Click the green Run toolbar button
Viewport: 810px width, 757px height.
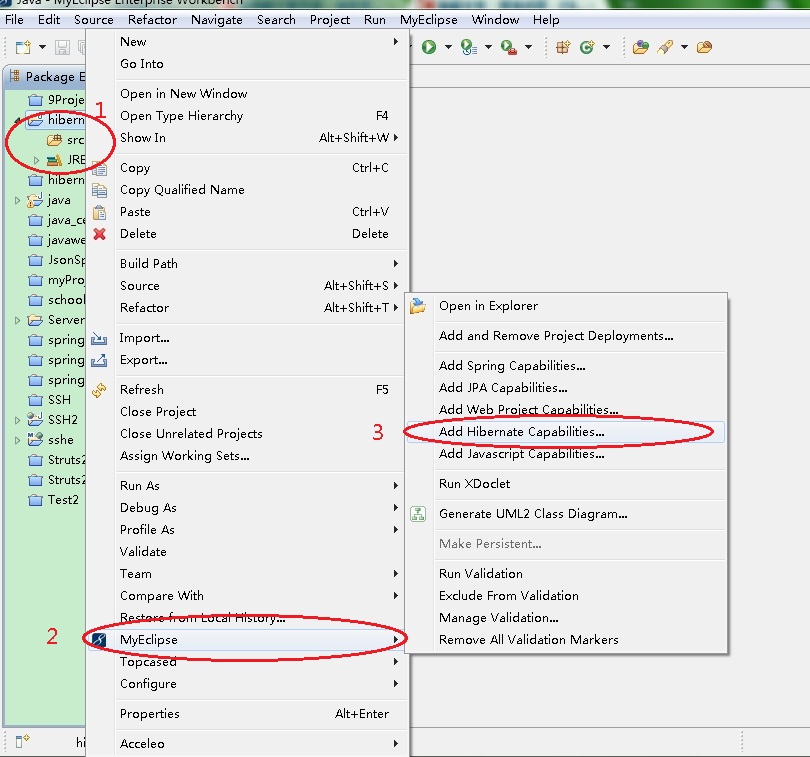tap(429, 47)
